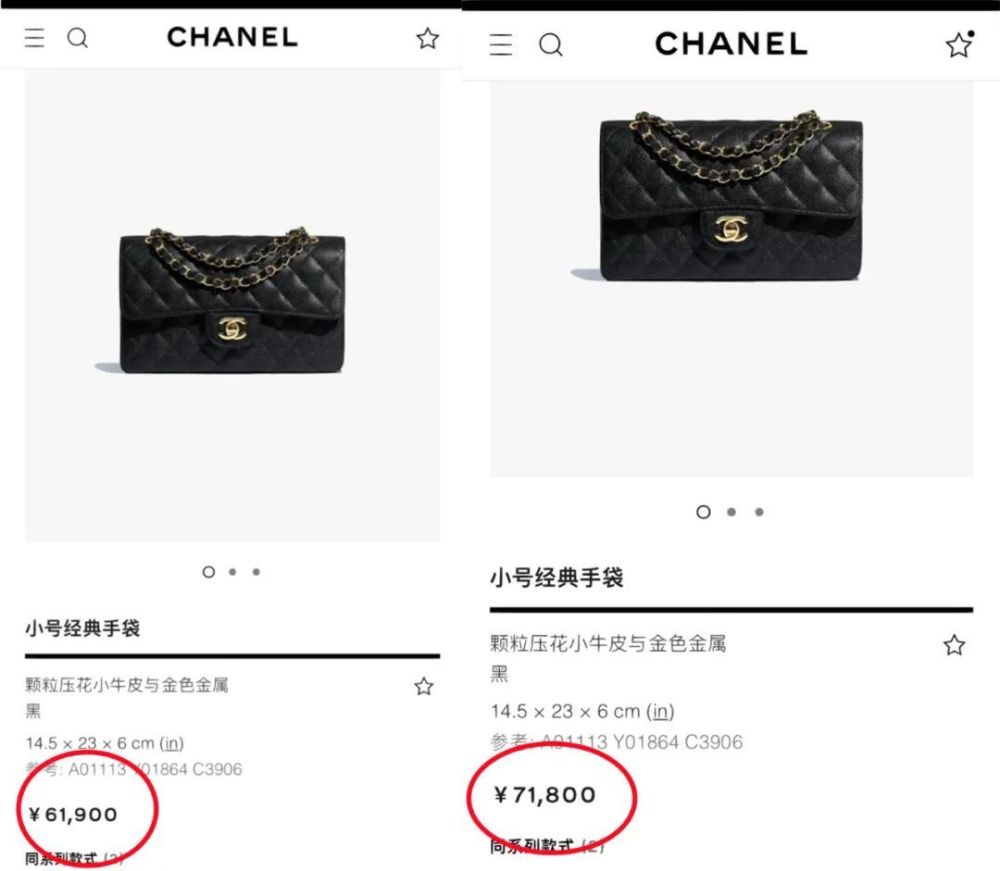Open wishlist star in left header

pos(427,38)
